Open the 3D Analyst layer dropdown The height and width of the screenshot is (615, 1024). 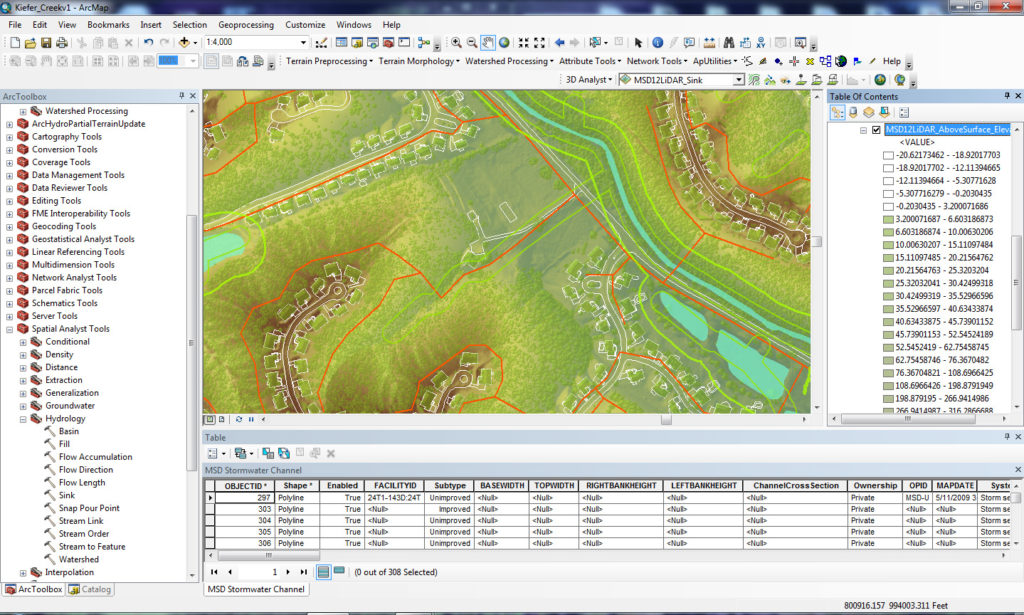point(739,80)
